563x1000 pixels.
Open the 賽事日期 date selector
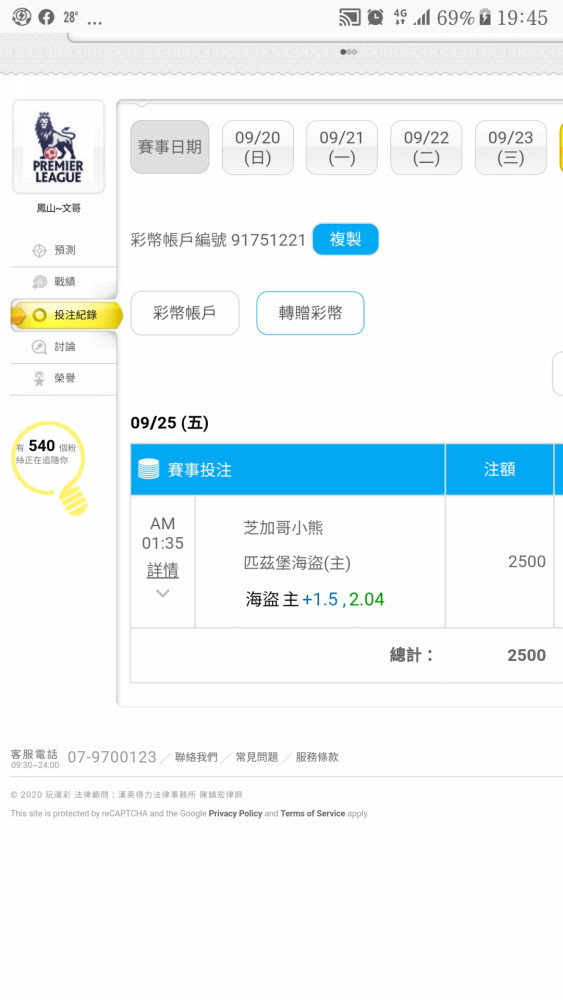point(170,147)
